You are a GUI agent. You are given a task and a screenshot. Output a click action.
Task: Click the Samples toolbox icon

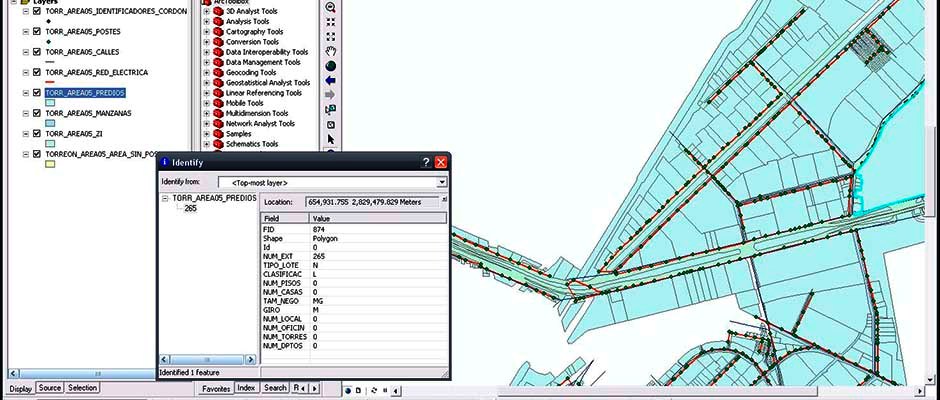pyautogui.click(x=218, y=133)
